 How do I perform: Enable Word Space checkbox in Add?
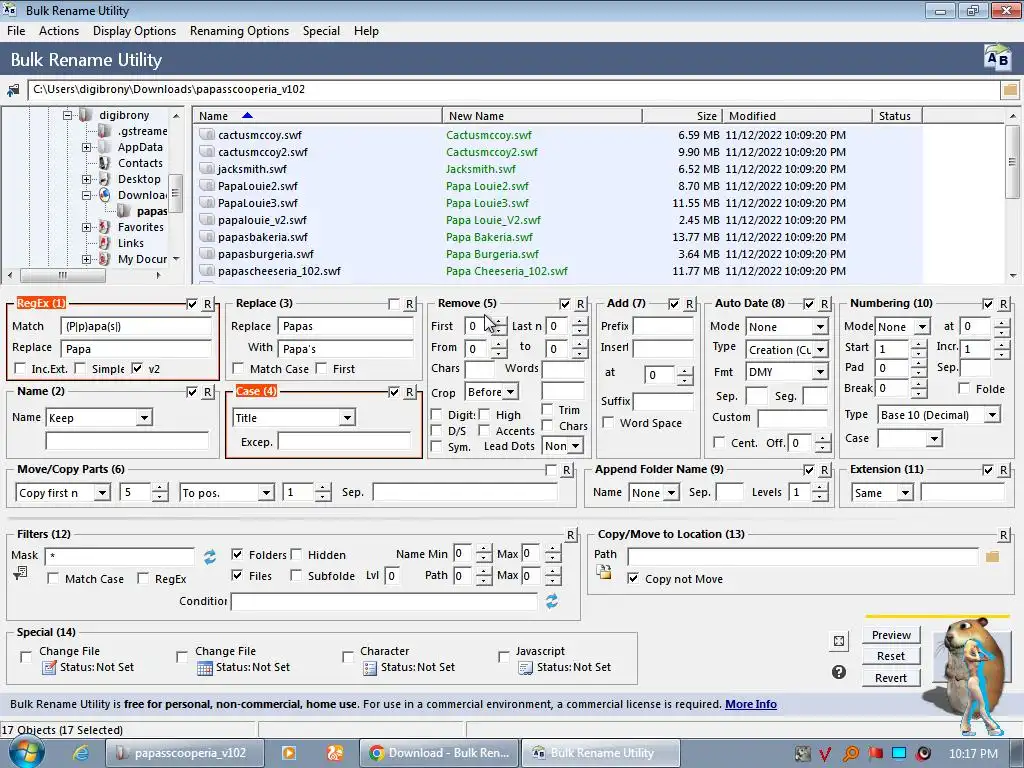point(608,423)
